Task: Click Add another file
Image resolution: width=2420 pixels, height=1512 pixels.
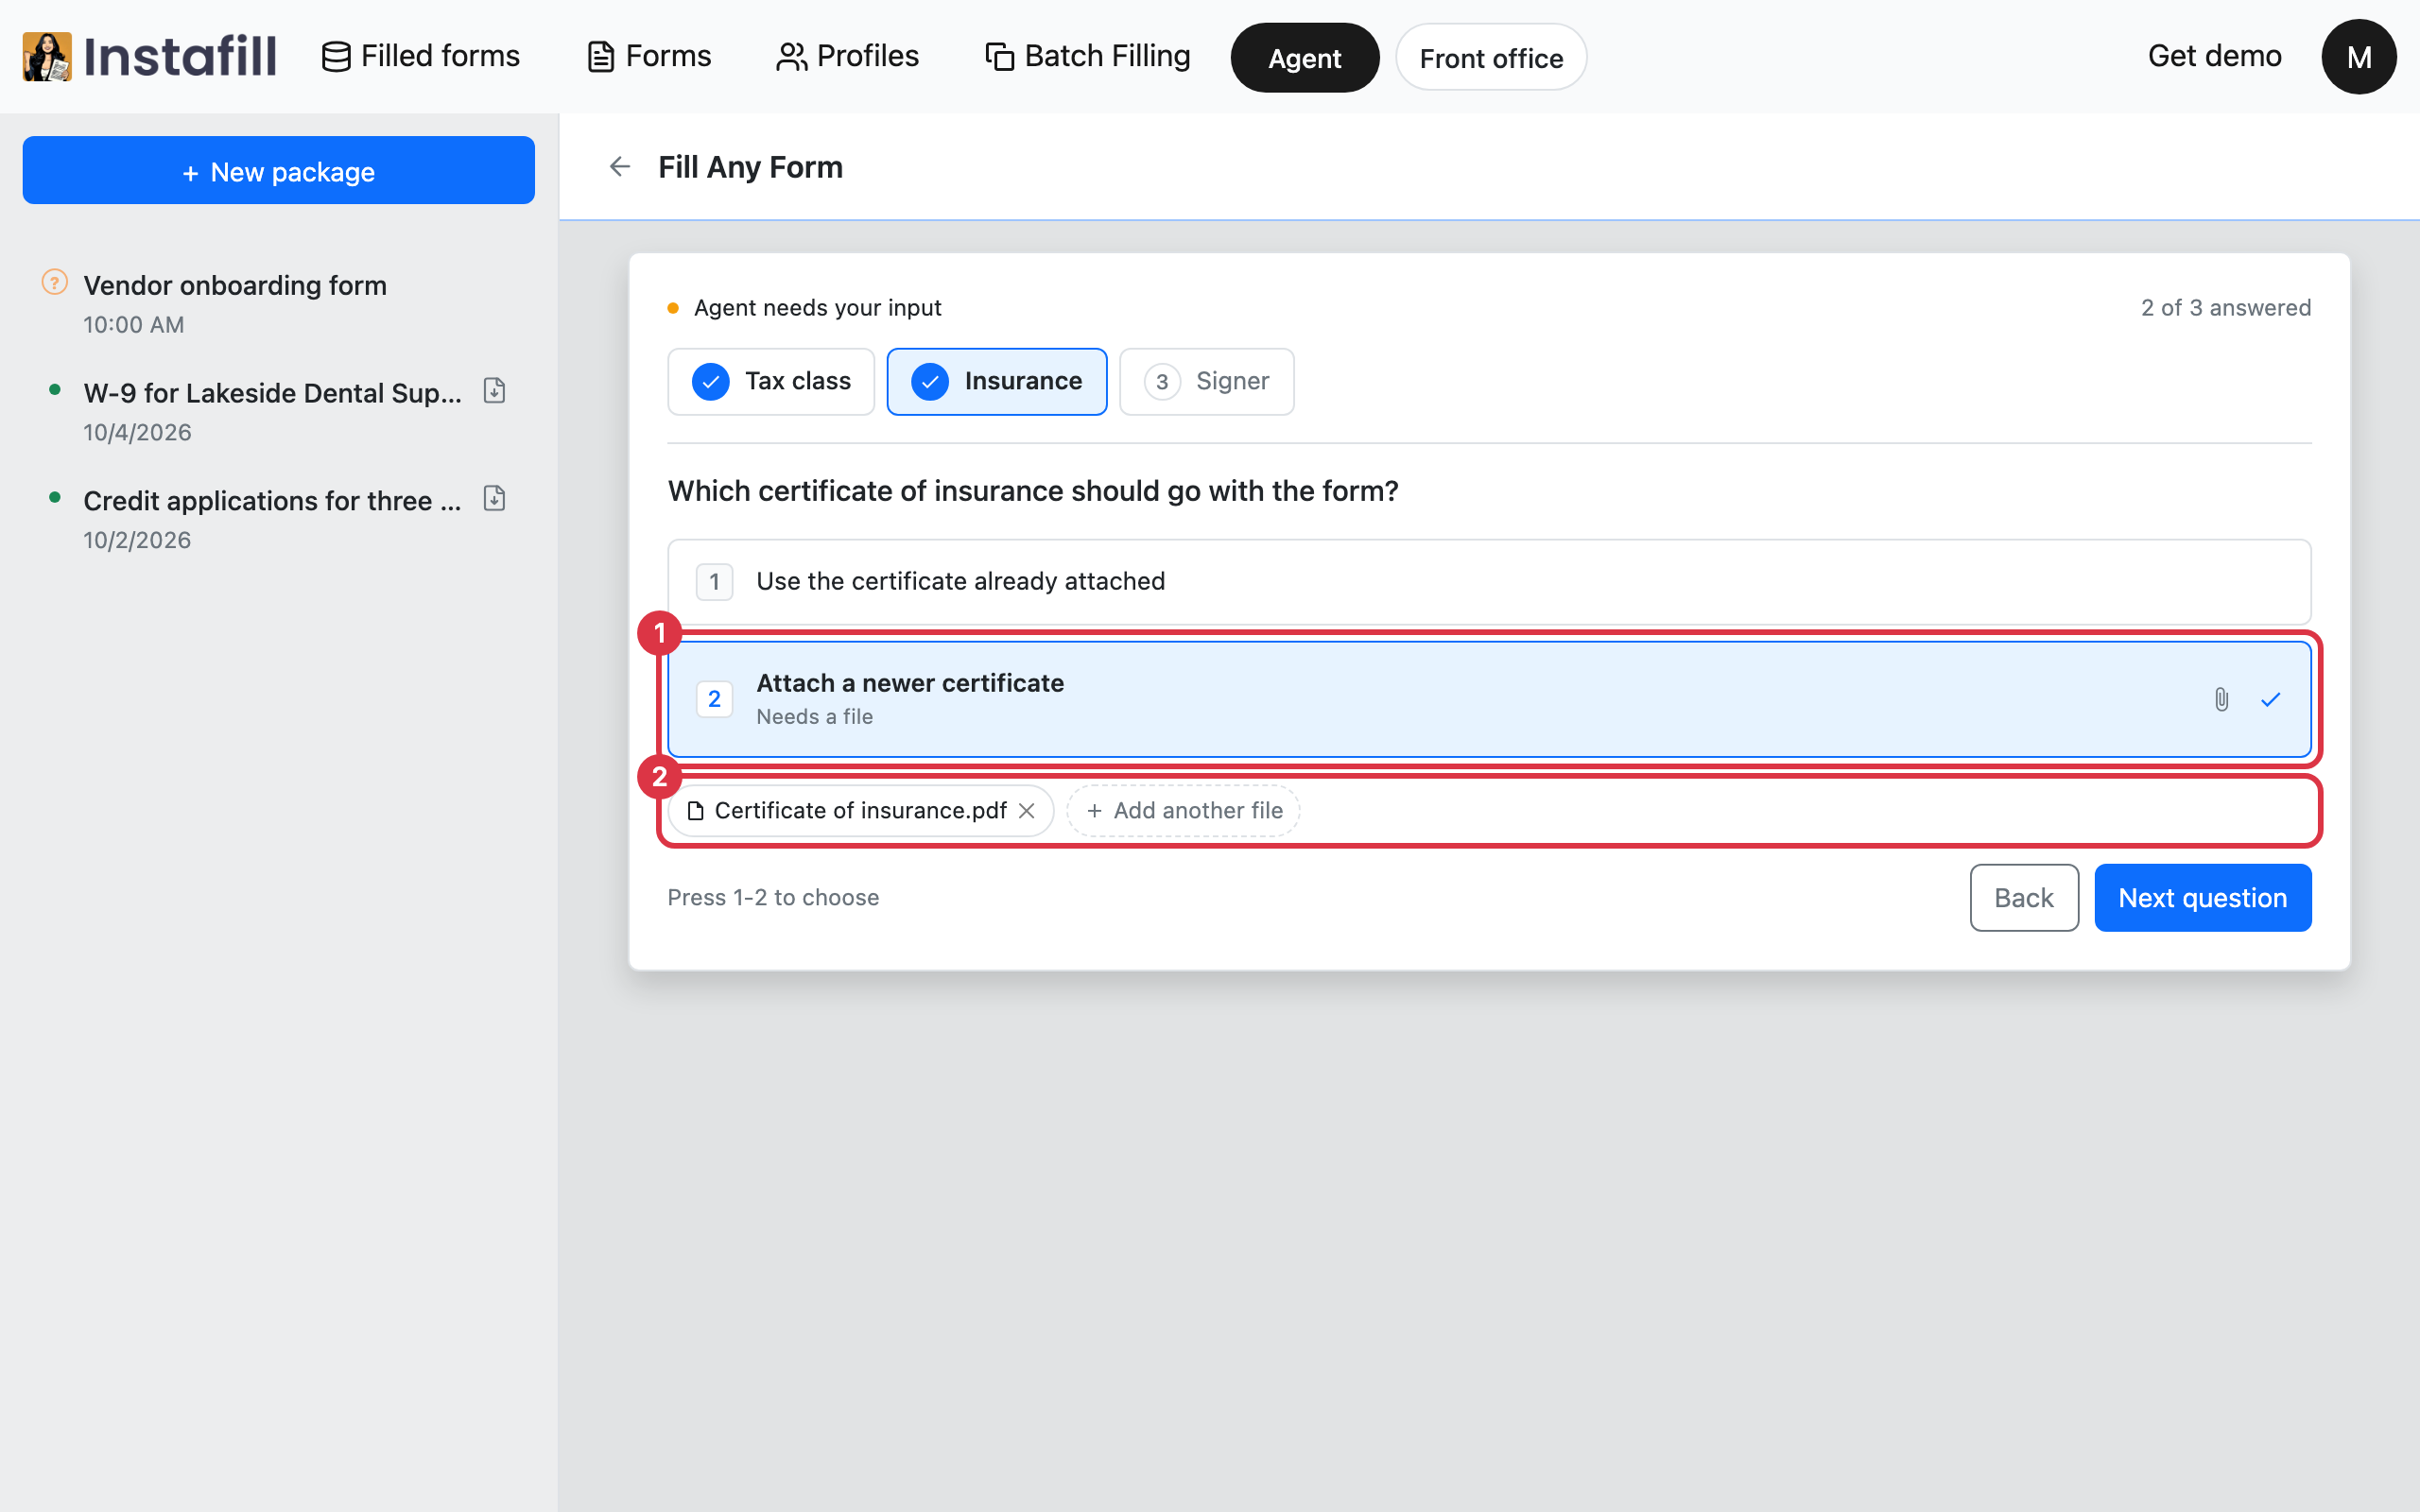Action: tap(1183, 810)
